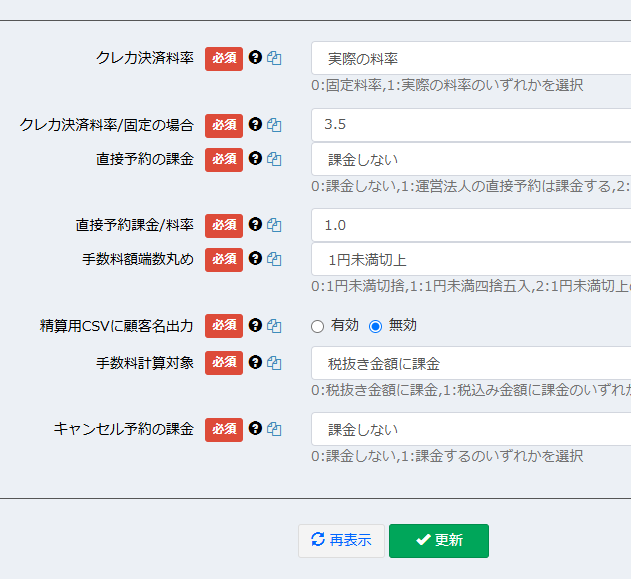
Task: Click copy icon beside 手数料計算対象
Action: coord(274,363)
